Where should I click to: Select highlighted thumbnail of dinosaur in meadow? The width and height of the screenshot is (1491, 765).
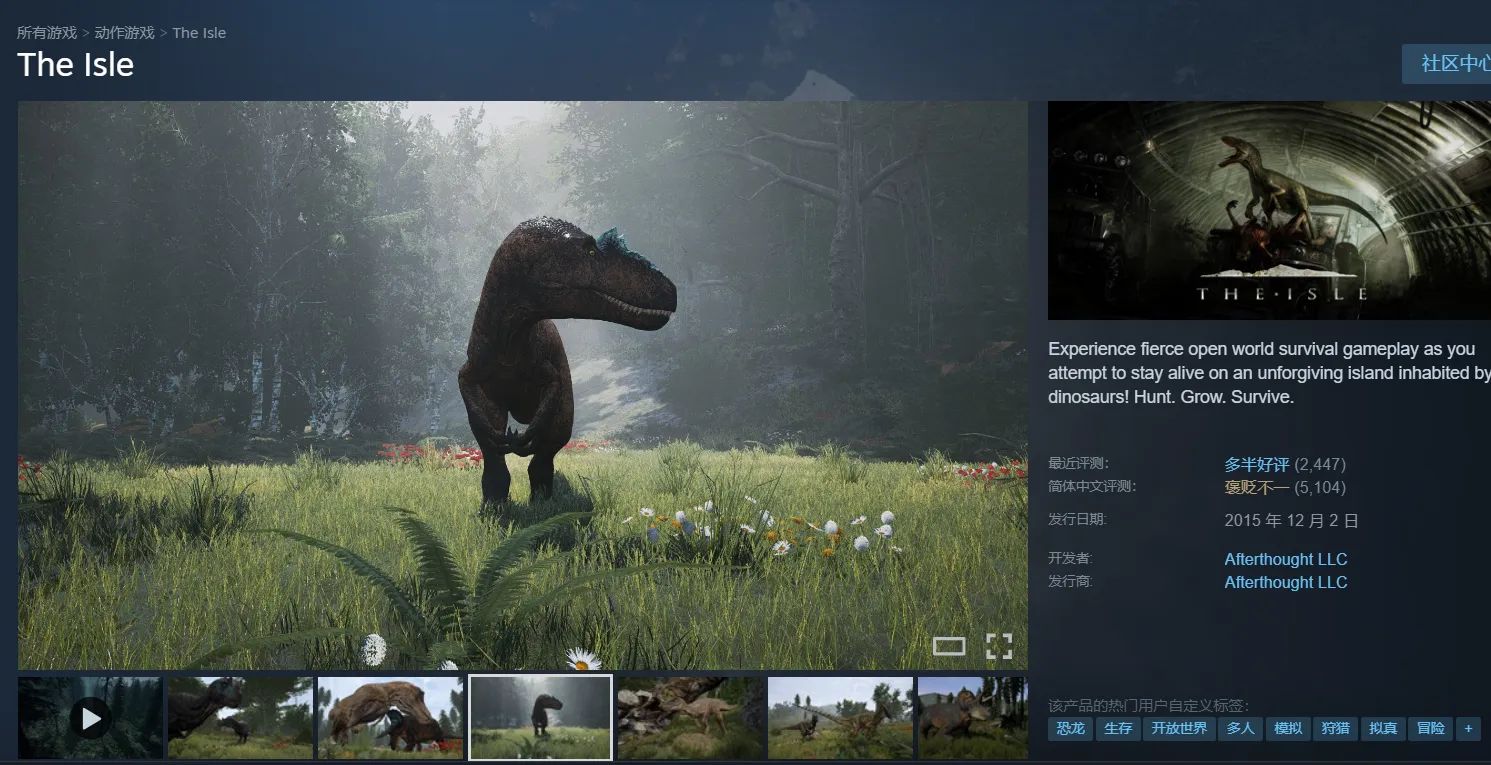click(540, 718)
